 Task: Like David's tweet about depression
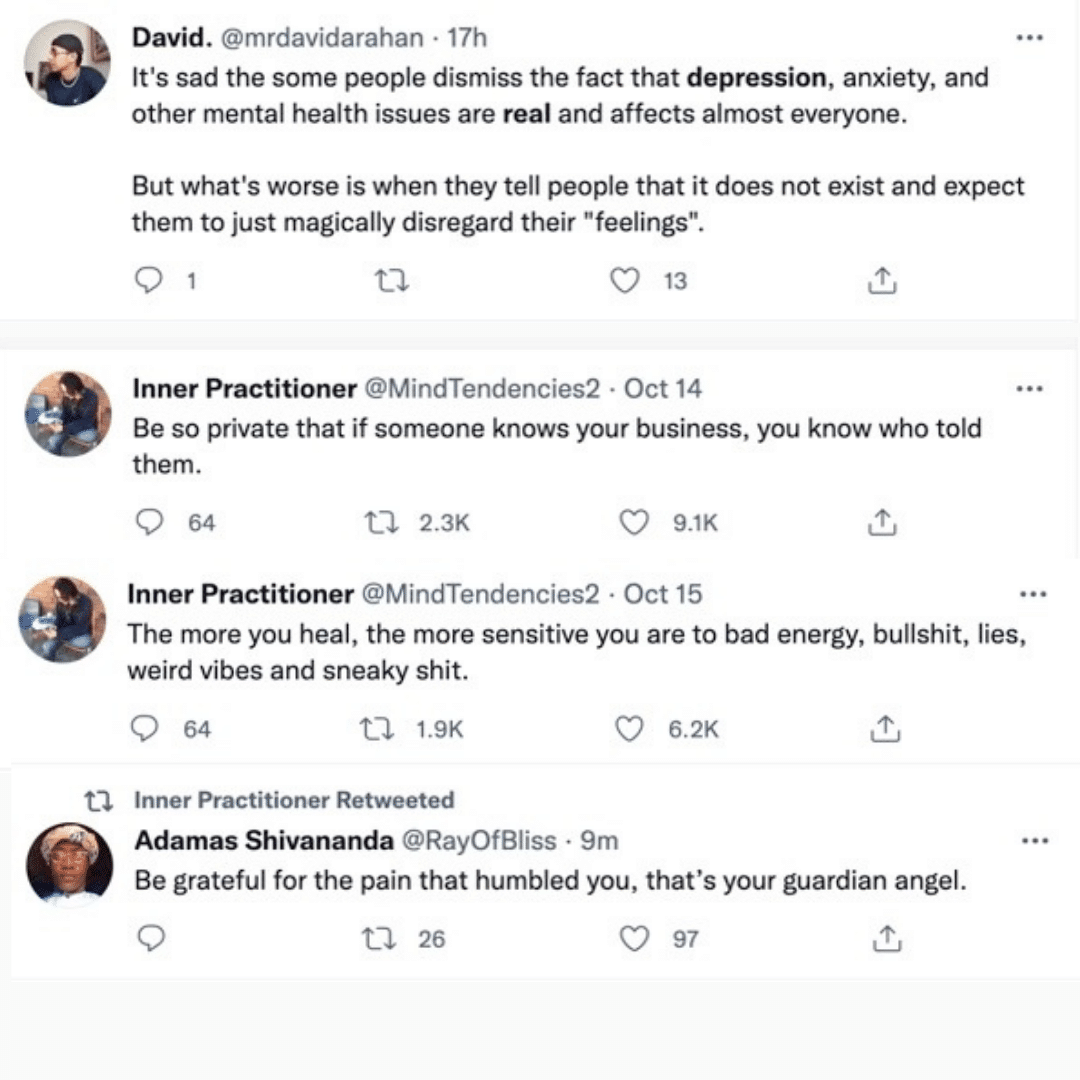pos(624,281)
